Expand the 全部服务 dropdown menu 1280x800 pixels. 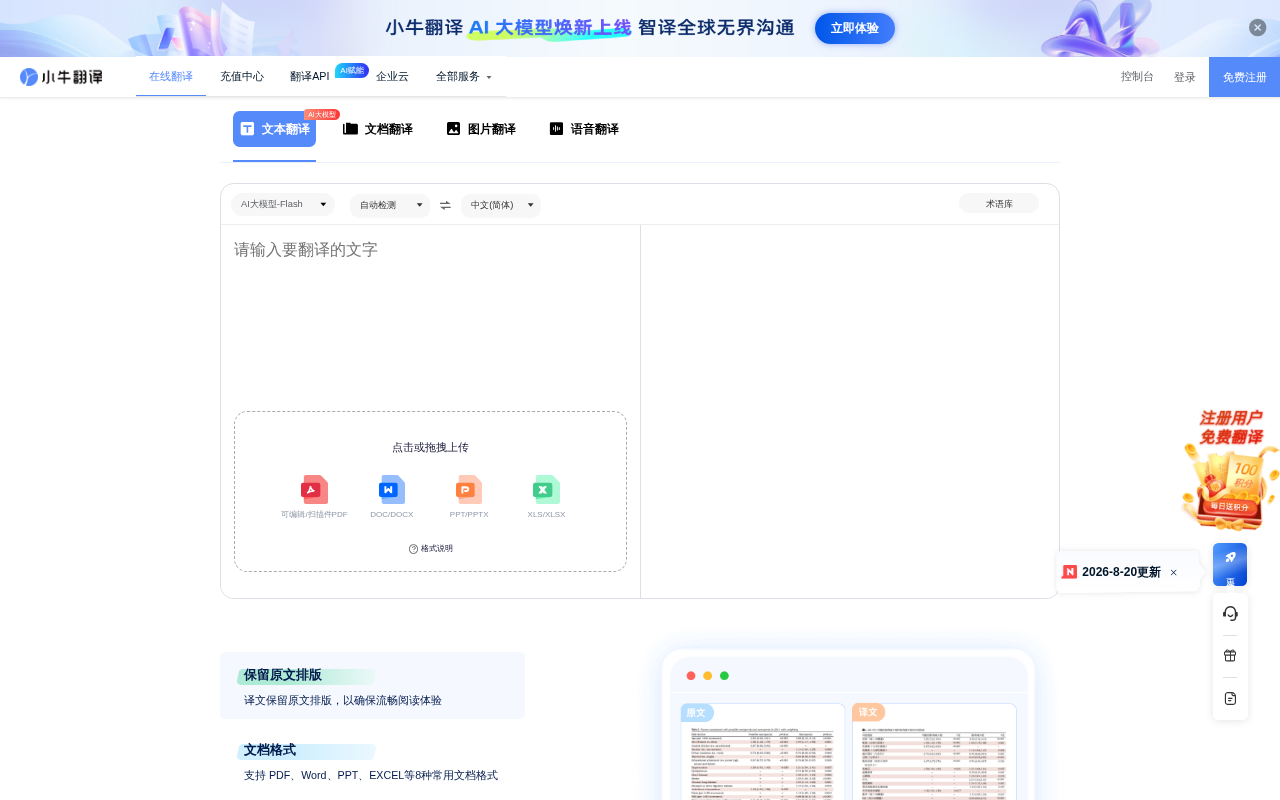point(464,77)
